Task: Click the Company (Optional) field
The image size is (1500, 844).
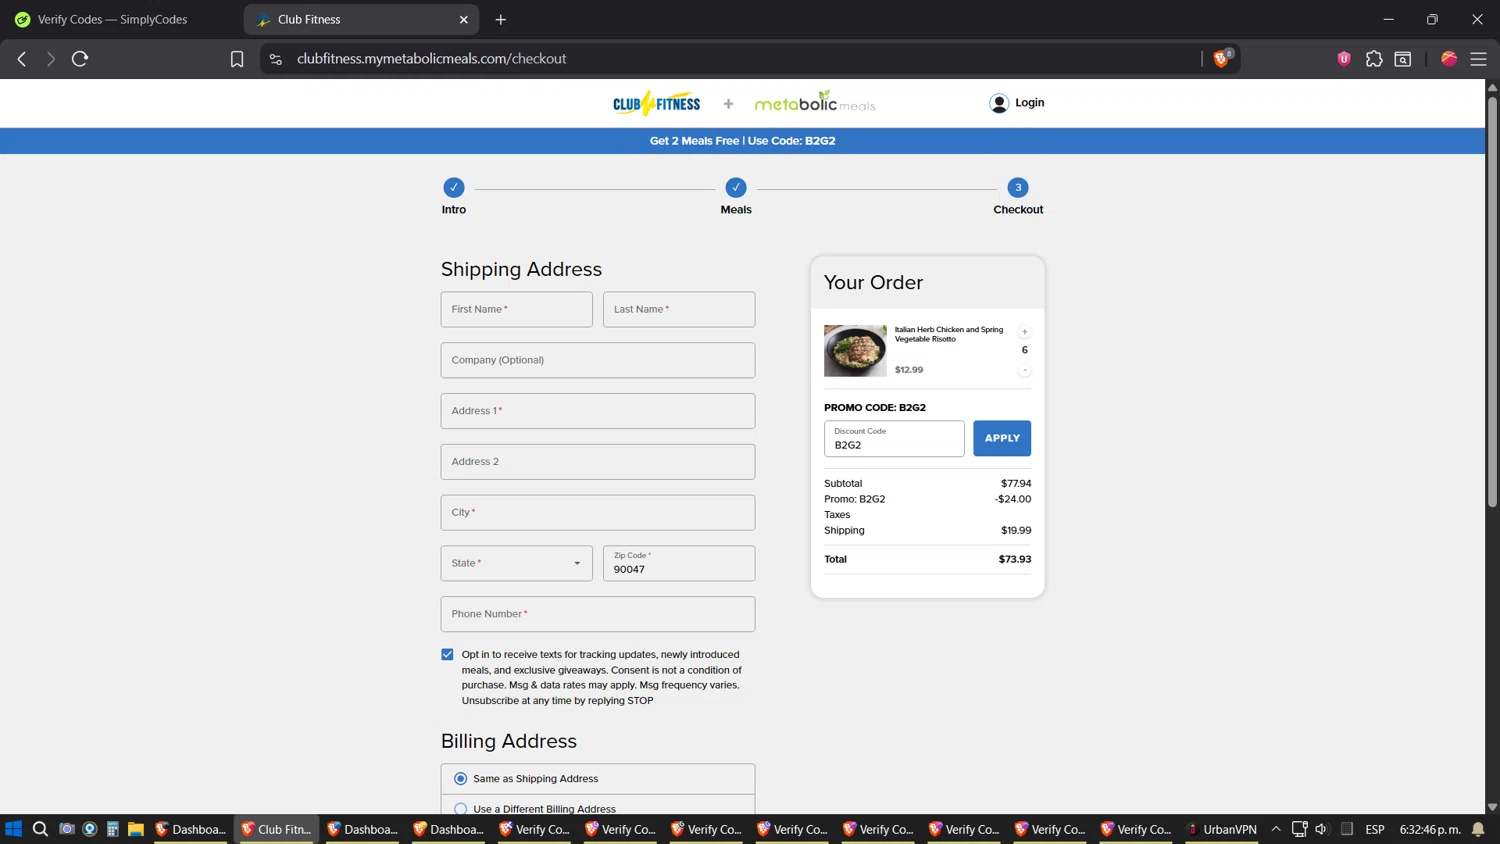Action: pyautogui.click(x=598, y=360)
